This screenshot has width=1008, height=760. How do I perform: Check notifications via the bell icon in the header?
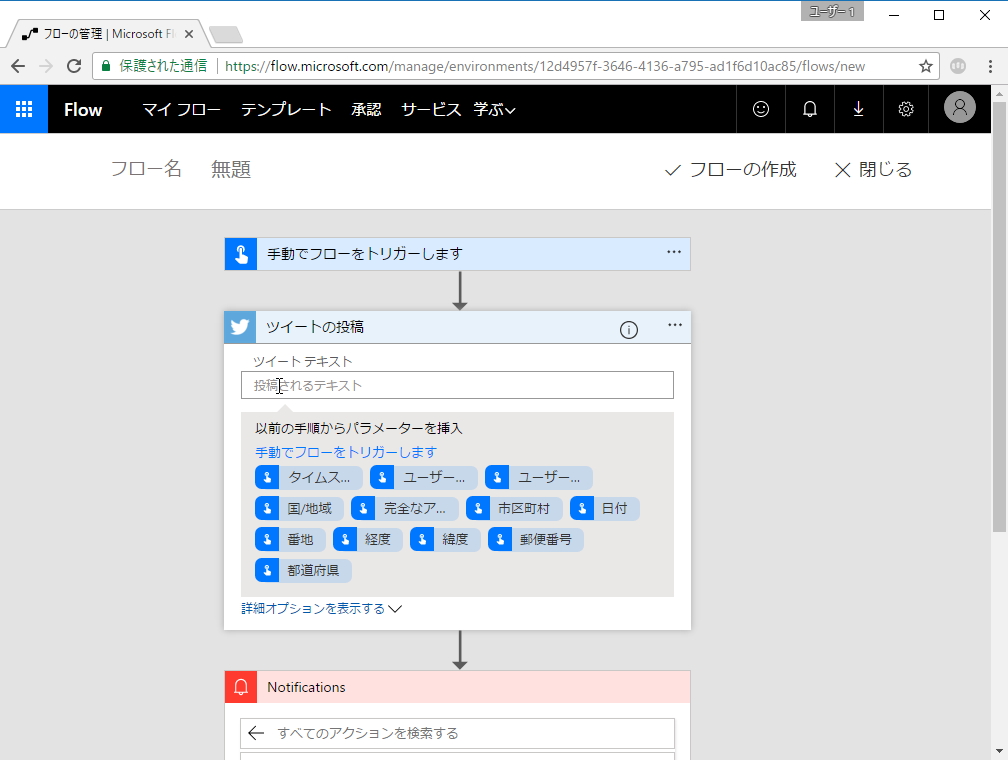pos(809,108)
